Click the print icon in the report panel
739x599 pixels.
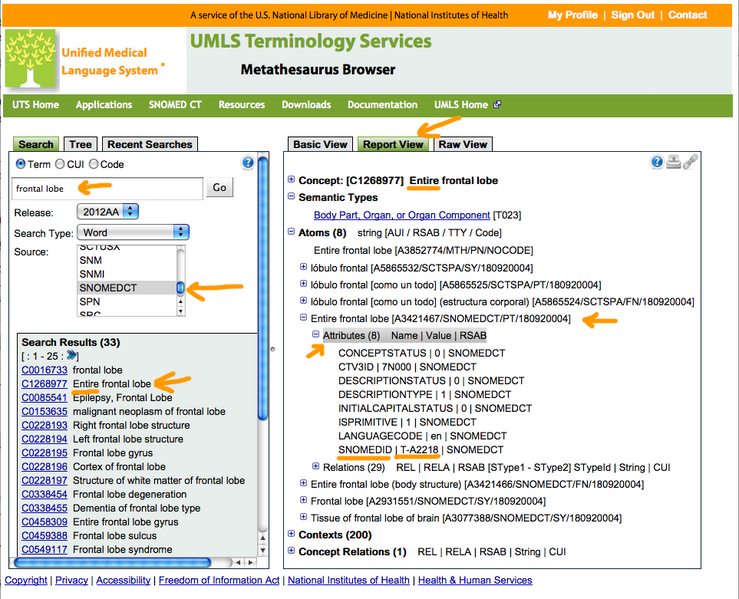pyautogui.click(x=674, y=163)
